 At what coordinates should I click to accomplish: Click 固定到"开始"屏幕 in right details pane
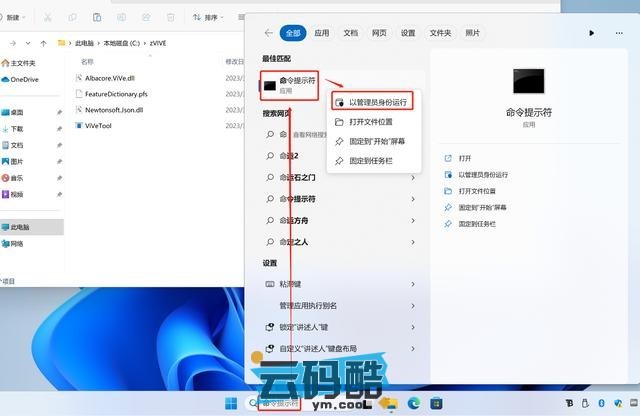(x=482, y=207)
